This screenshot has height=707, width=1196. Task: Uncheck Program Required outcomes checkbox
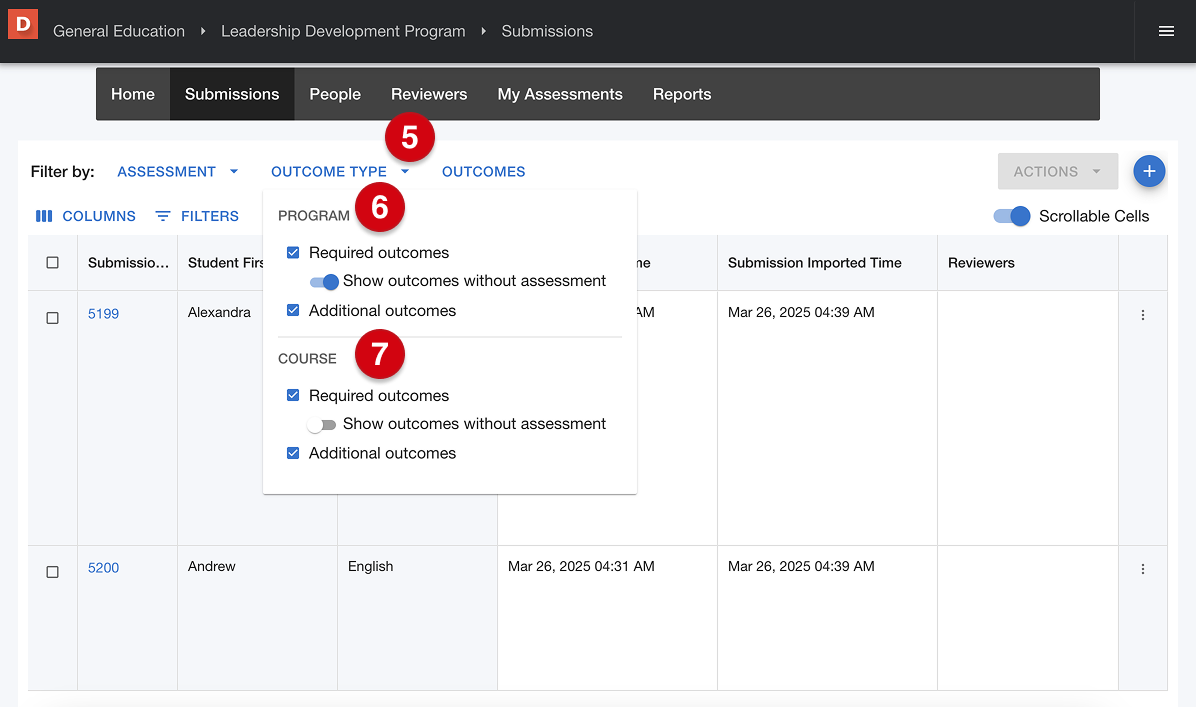(x=293, y=253)
